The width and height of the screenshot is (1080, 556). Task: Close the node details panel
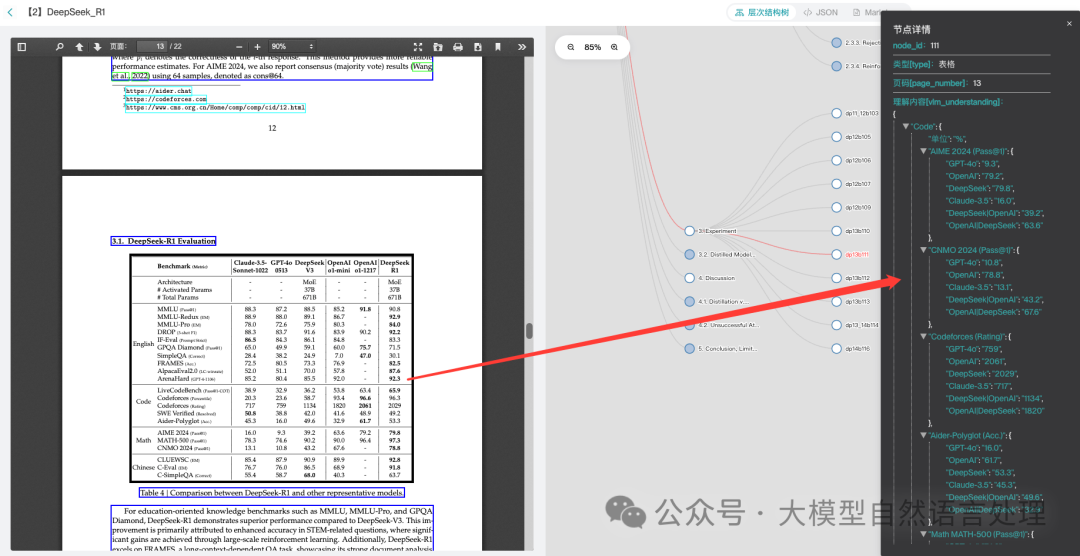click(x=1069, y=24)
